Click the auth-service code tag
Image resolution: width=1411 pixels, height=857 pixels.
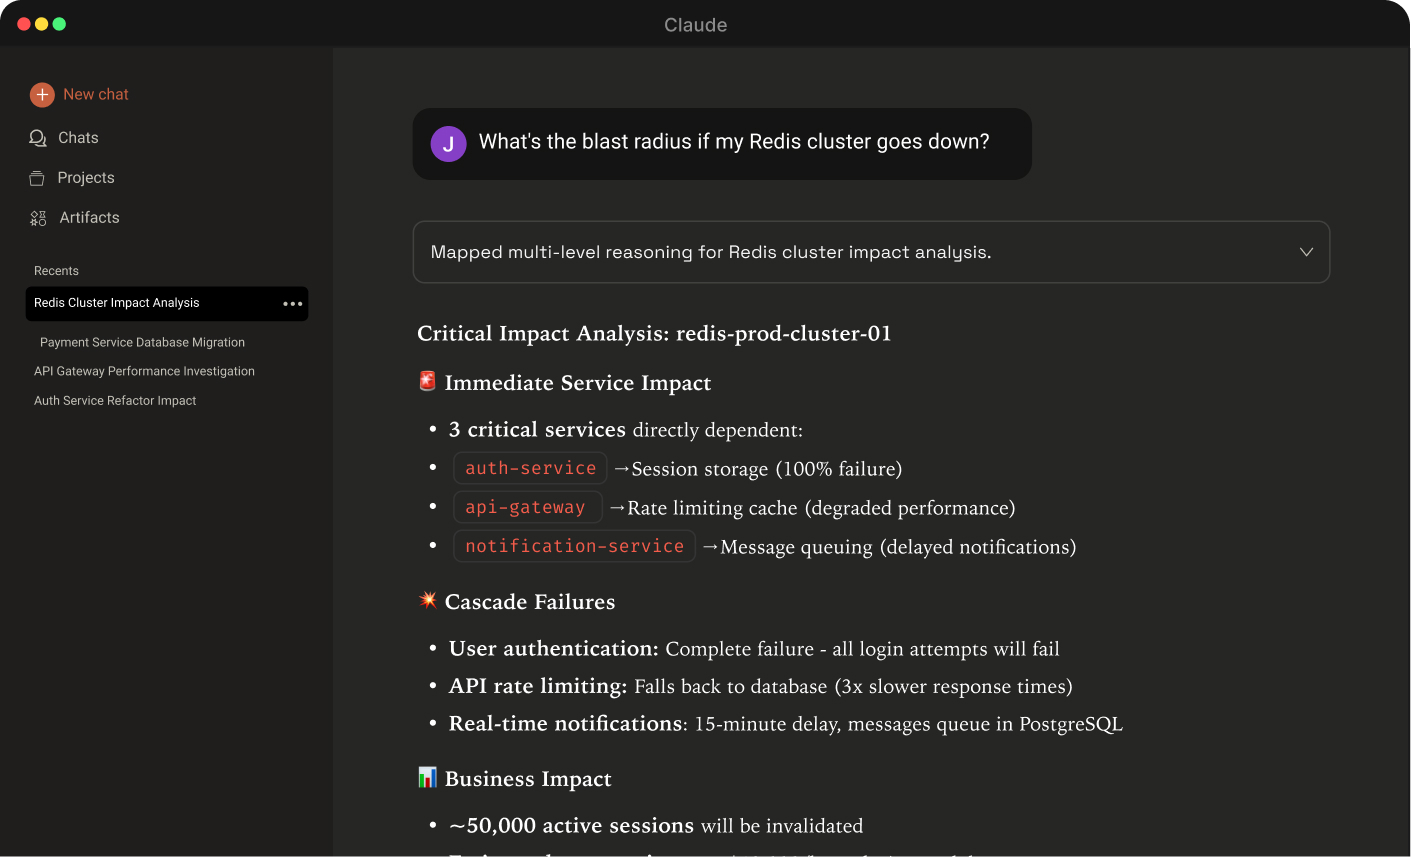[x=530, y=468]
